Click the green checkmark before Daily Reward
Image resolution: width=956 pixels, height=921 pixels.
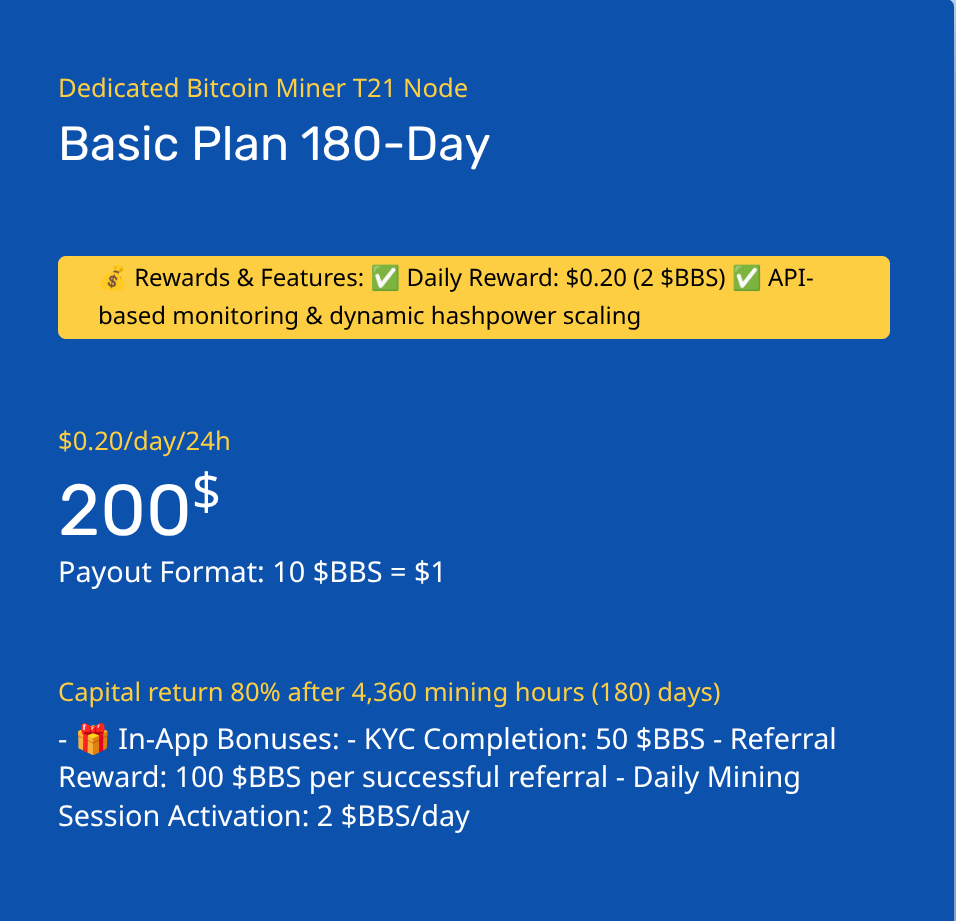[385, 279]
